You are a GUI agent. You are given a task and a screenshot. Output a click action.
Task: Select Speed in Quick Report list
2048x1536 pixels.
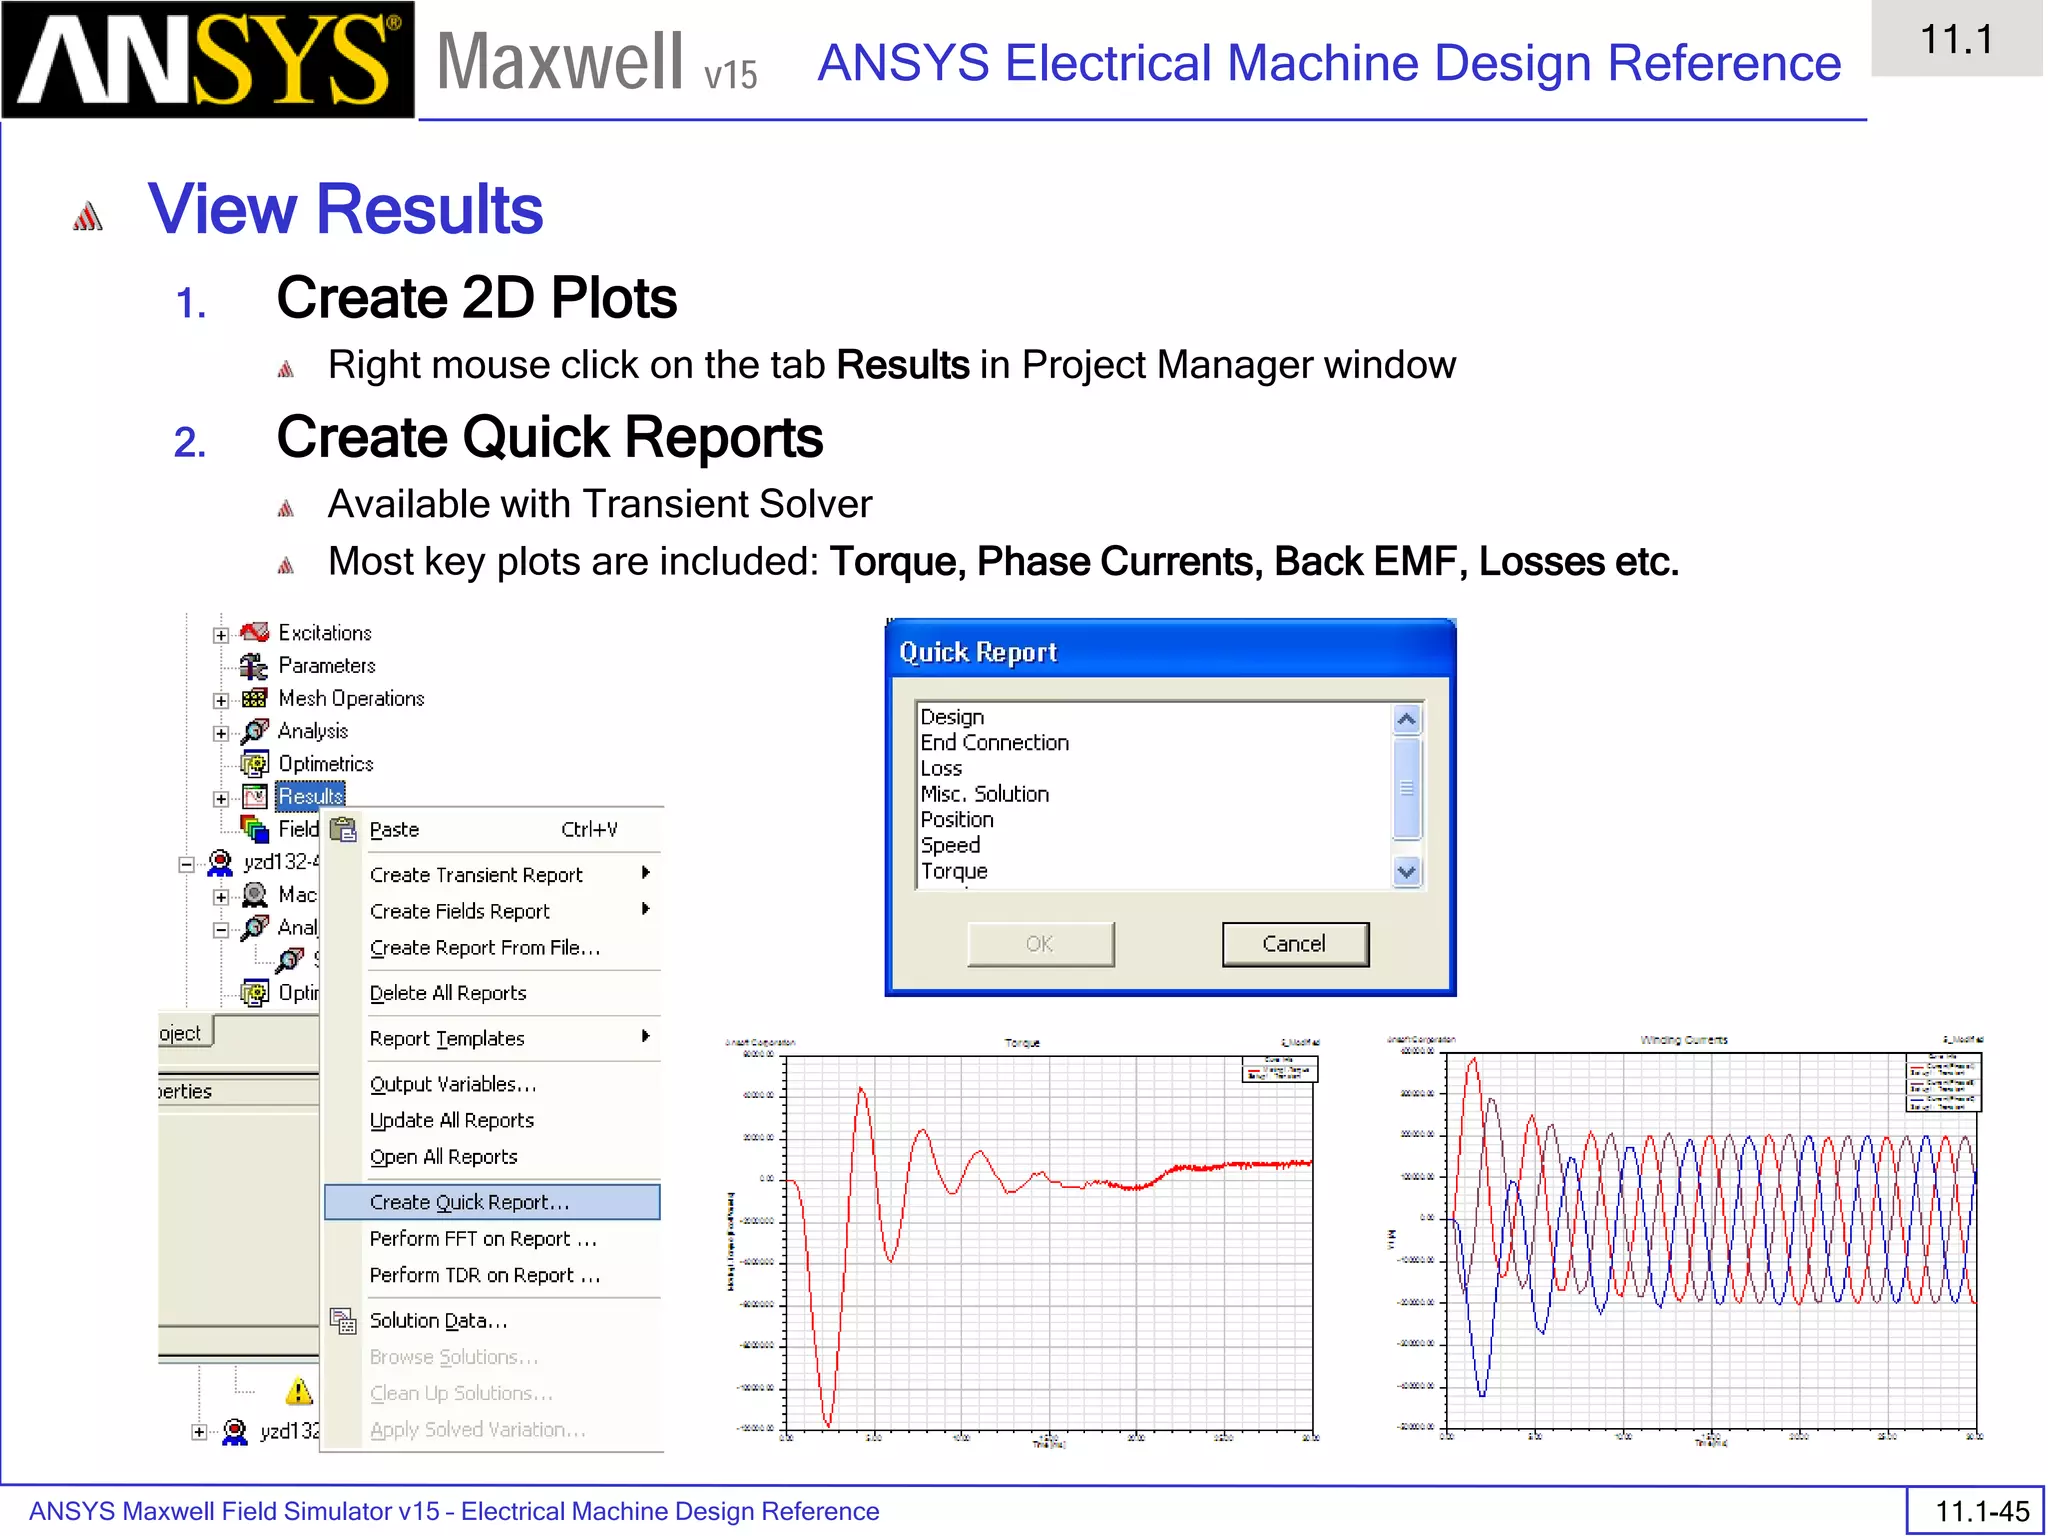(950, 846)
